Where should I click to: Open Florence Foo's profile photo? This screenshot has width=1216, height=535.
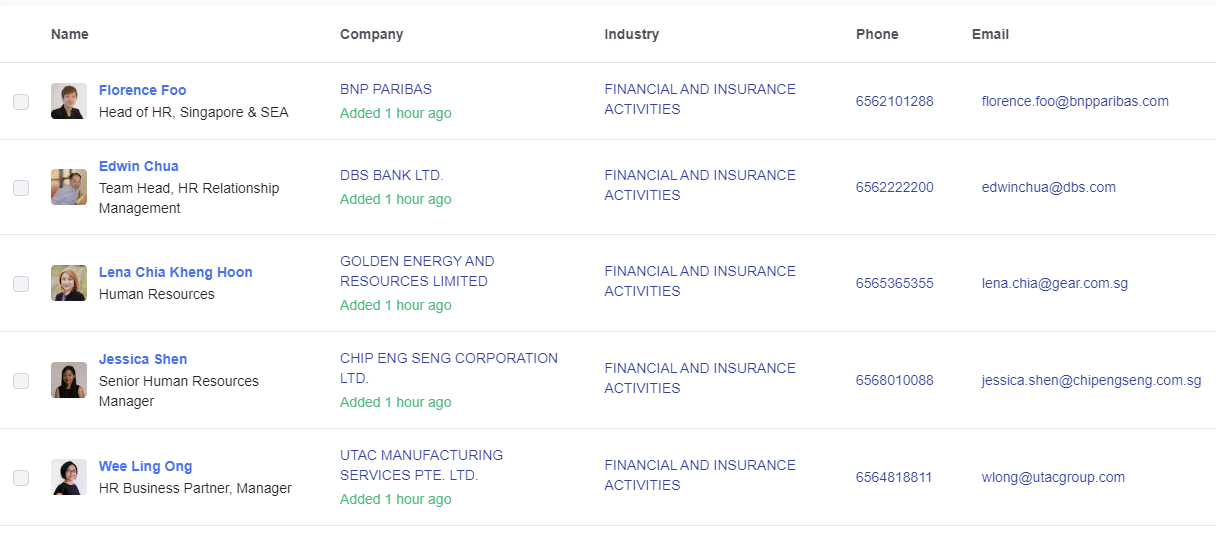click(69, 101)
